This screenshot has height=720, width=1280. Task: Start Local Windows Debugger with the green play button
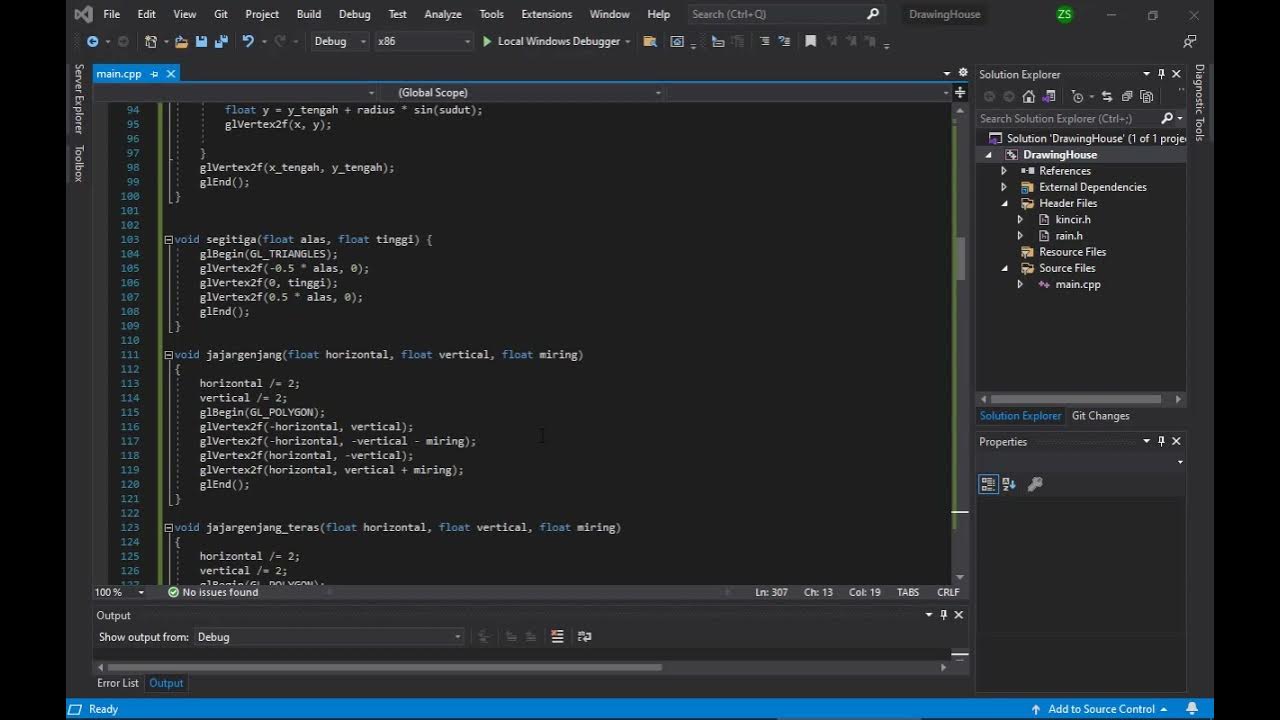pos(487,41)
